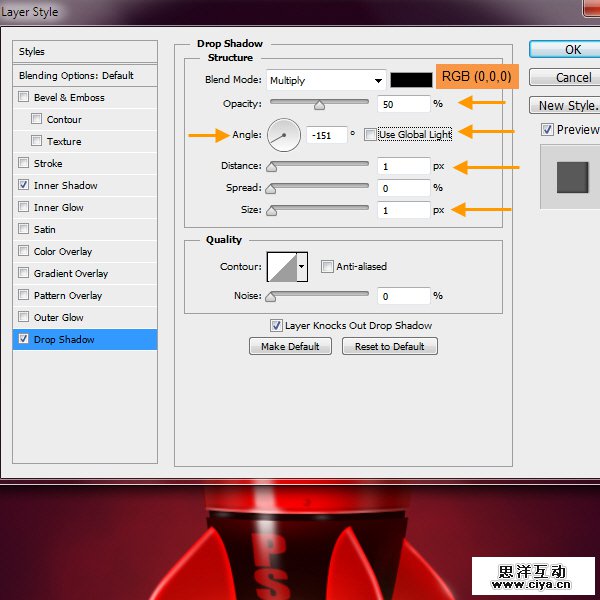600x600 pixels.
Task: Click the Noise value field
Action: (404, 296)
